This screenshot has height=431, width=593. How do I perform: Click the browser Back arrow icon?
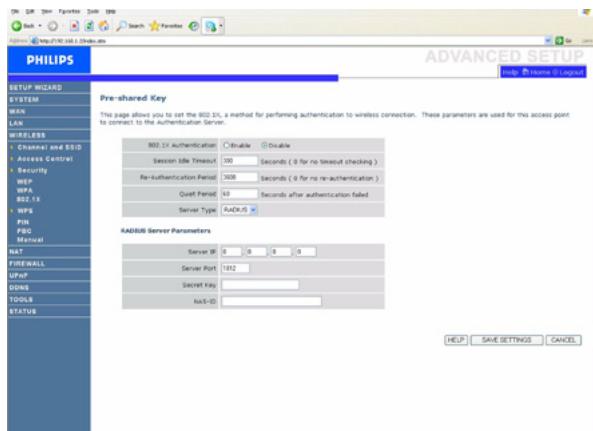(x=16, y=26)
